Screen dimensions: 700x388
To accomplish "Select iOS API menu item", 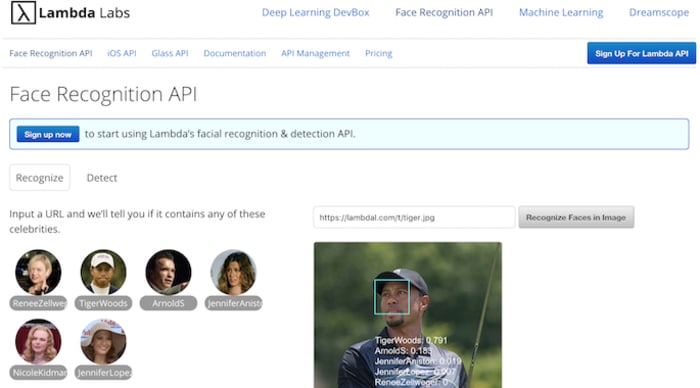I will (x=121, y=53).
